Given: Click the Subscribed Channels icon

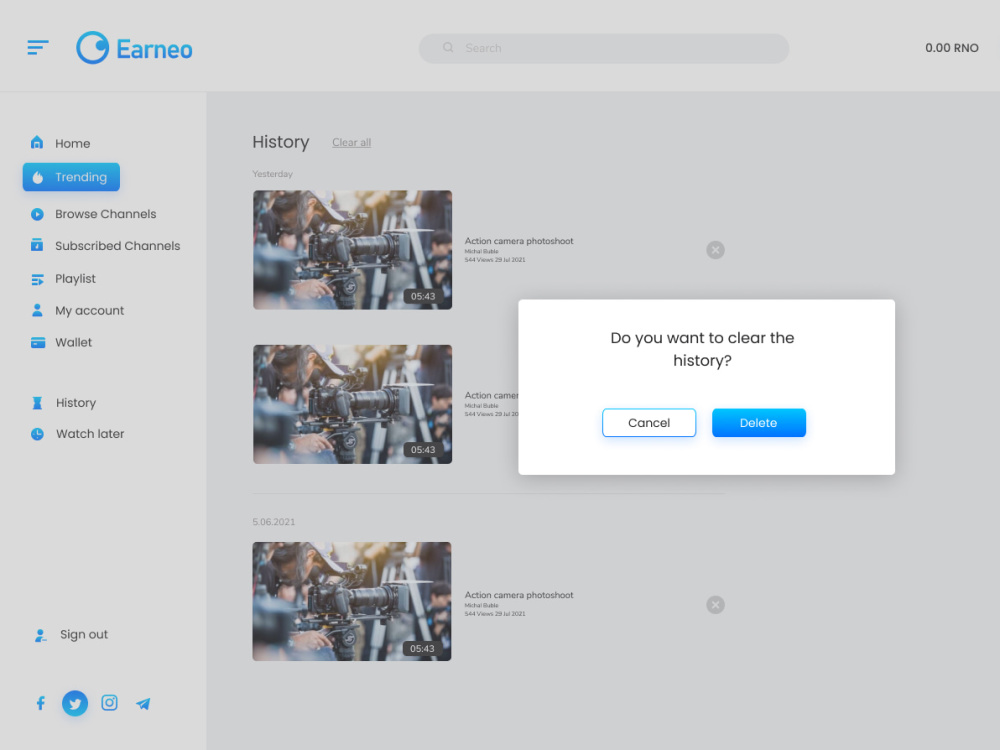Looking at the screenshot, I should [37, 246].
